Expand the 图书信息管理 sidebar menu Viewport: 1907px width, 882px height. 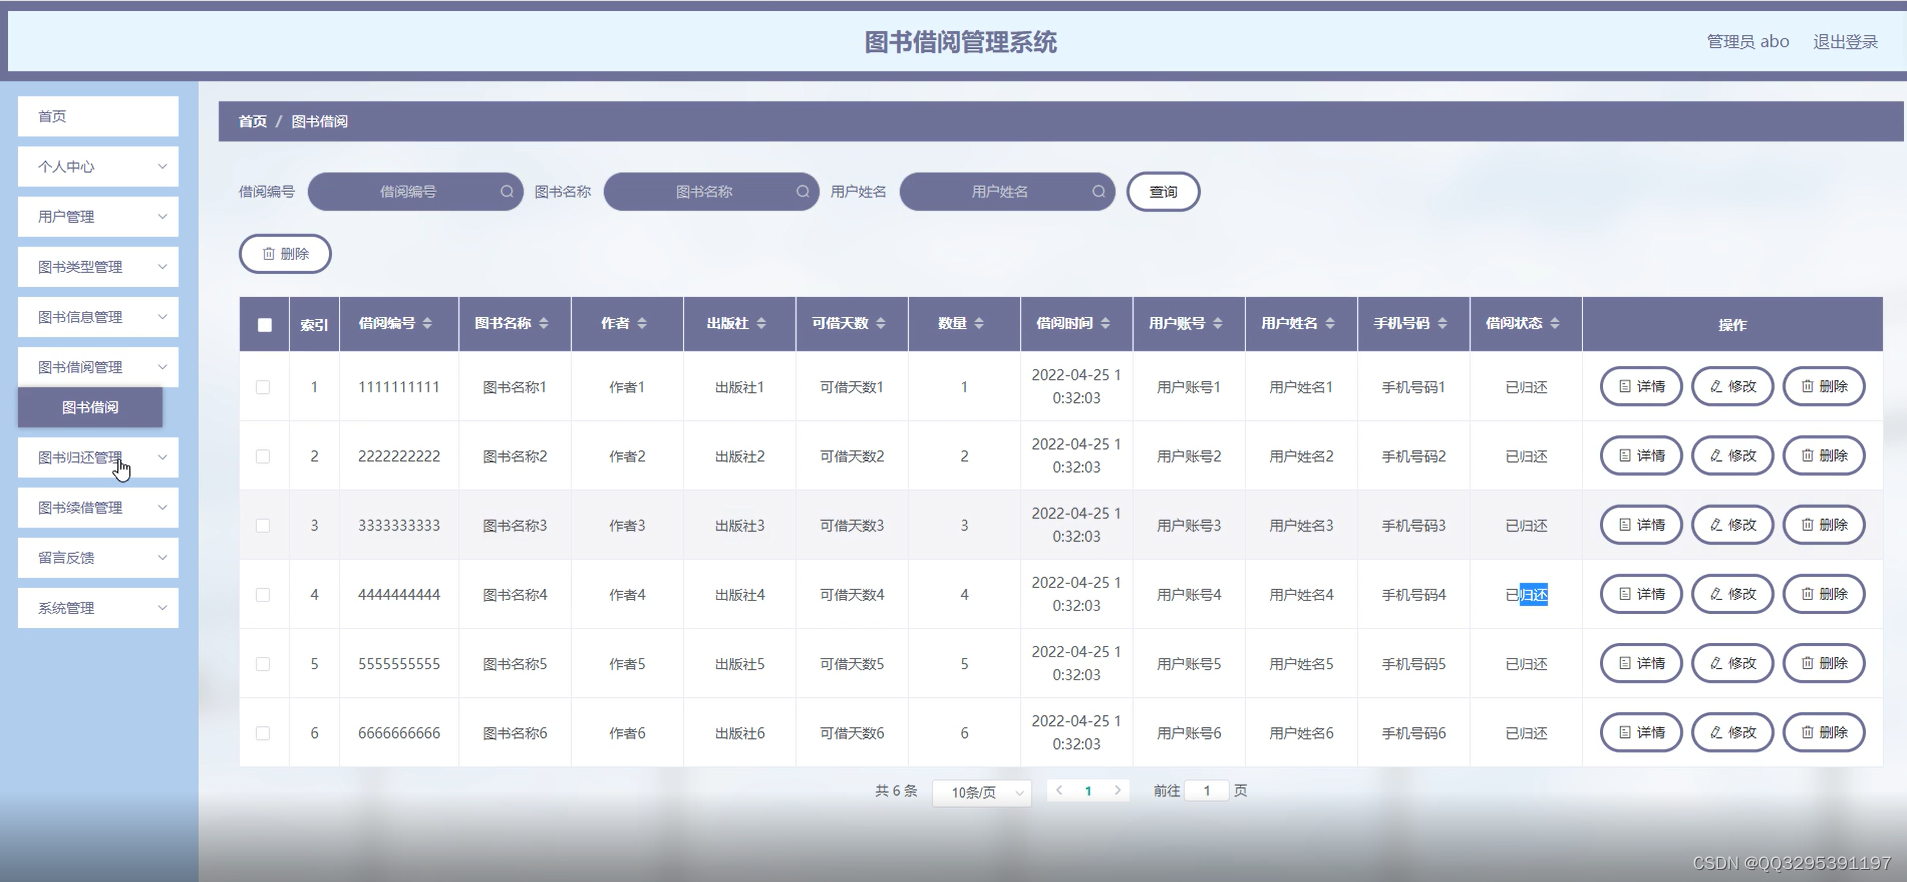pyautogui.click(x=98, y=317)
